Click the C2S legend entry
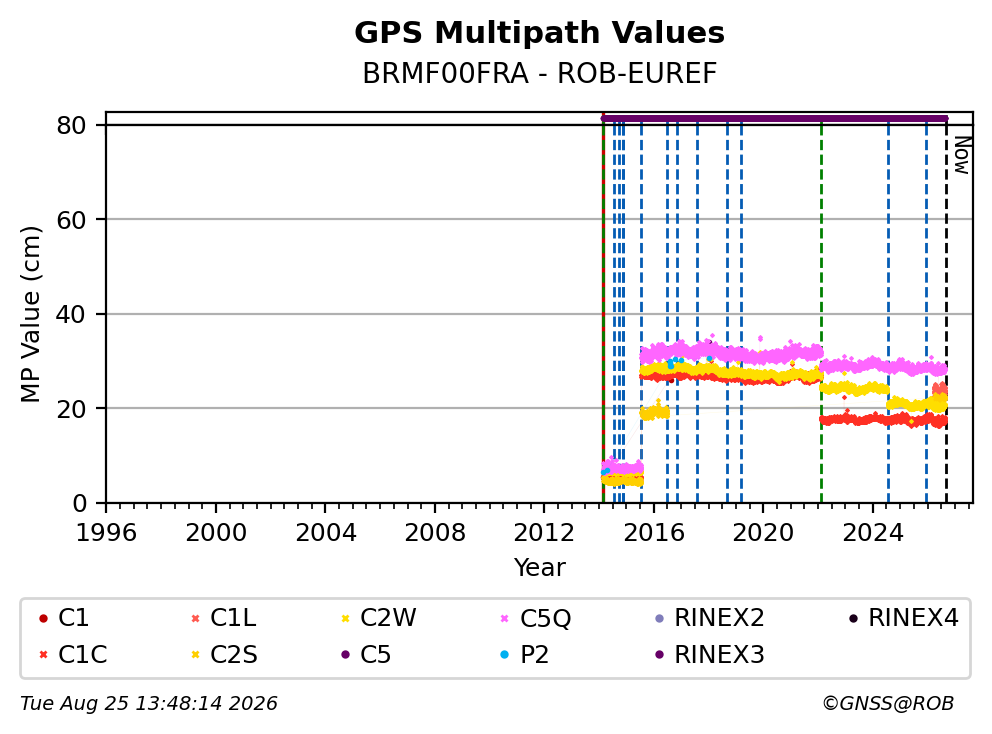 coord(223,655)
